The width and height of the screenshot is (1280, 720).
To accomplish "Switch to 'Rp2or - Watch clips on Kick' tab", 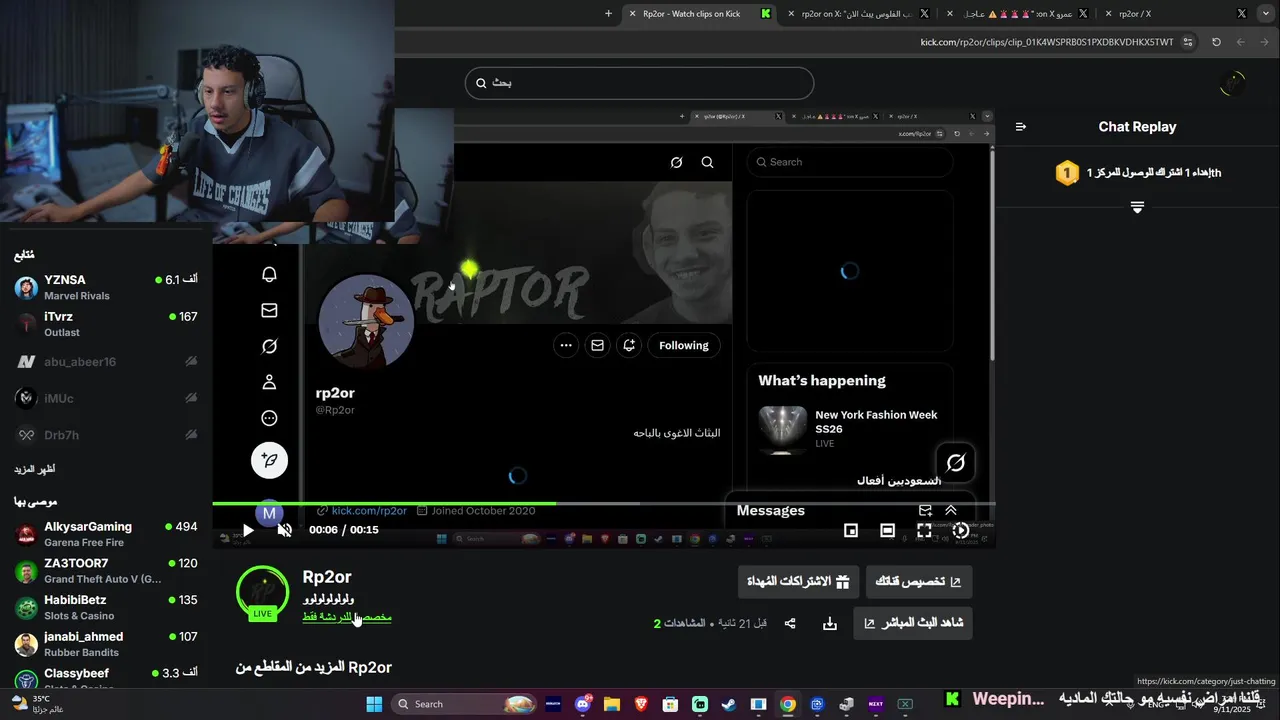I will click(x=700, y=14).
